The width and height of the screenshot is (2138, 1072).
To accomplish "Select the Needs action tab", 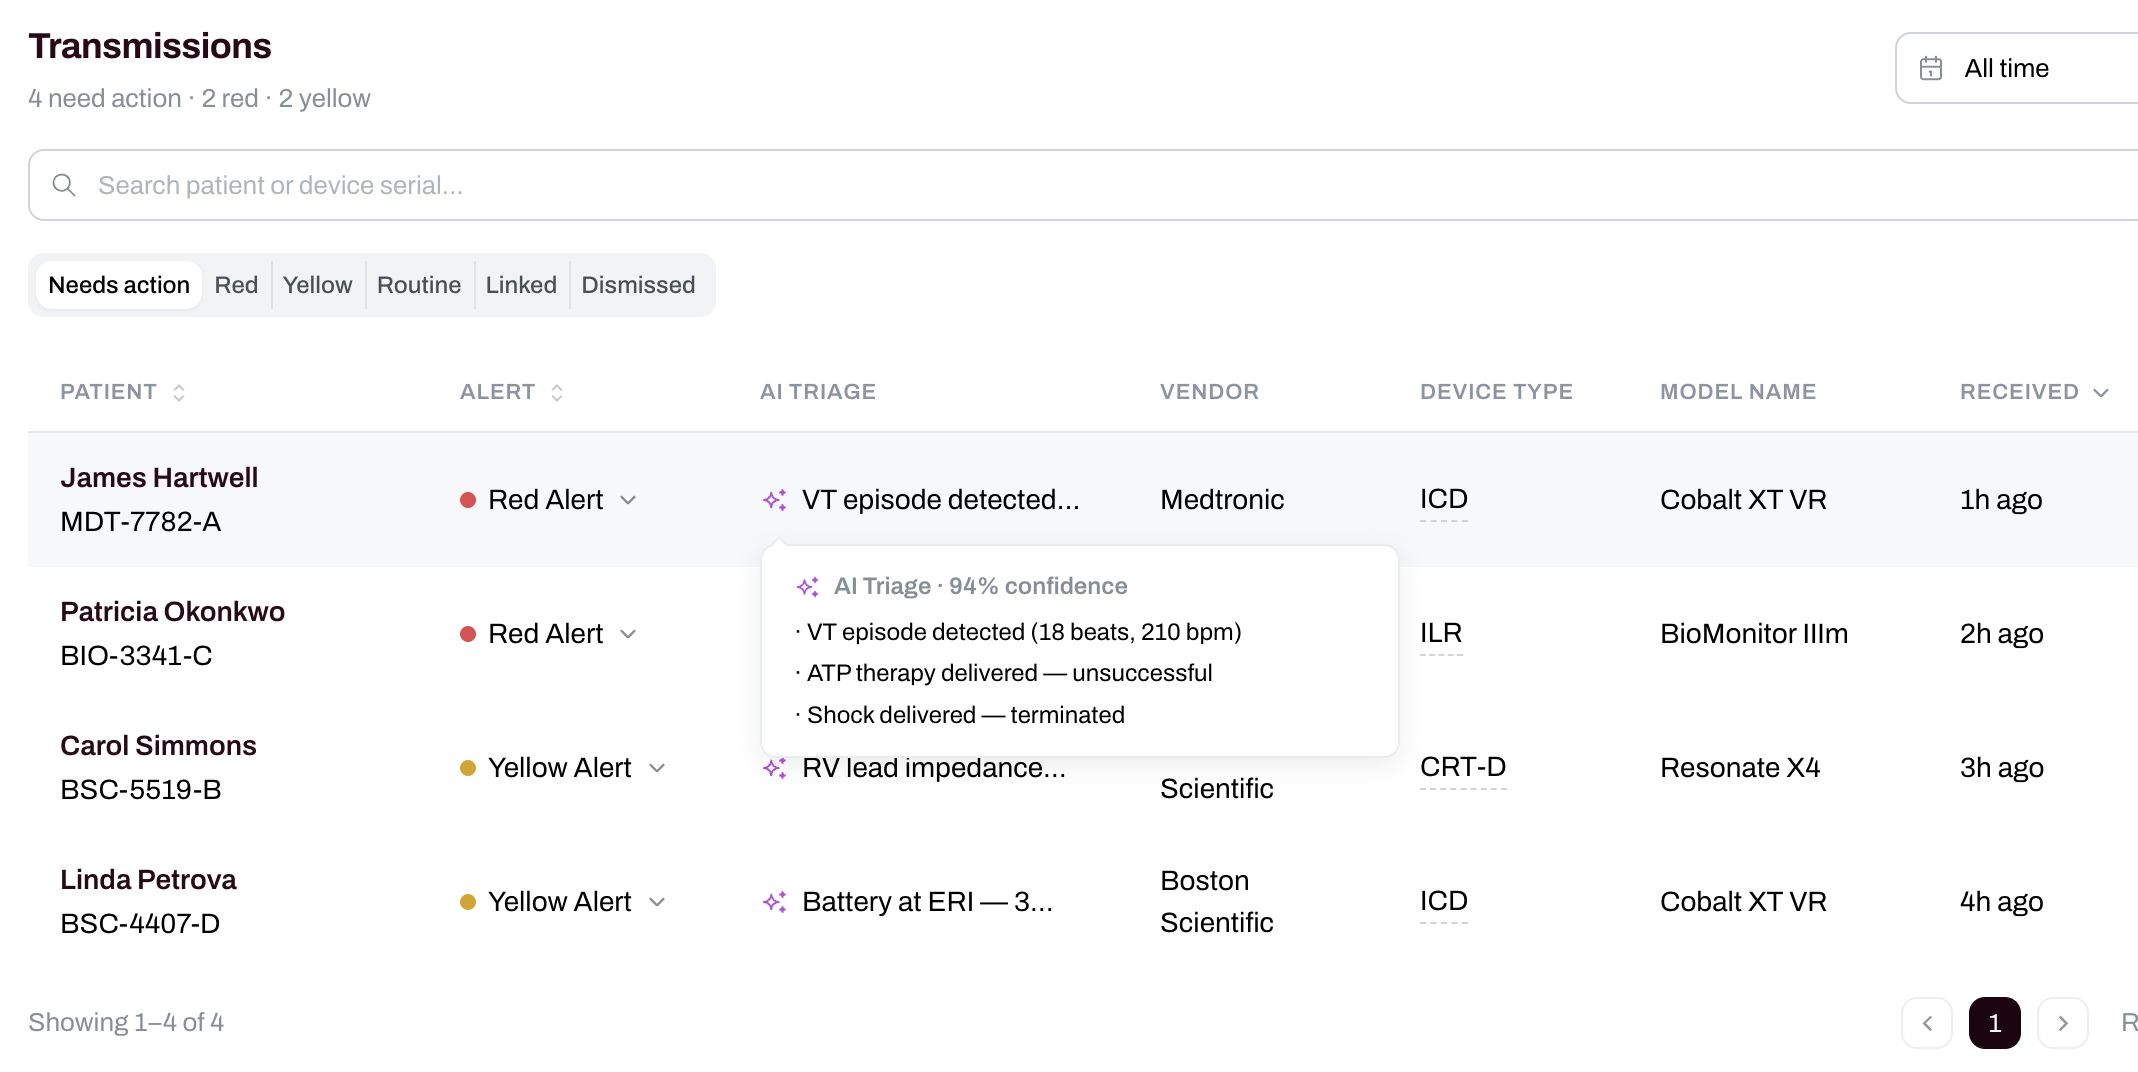I will click(119, 285).
